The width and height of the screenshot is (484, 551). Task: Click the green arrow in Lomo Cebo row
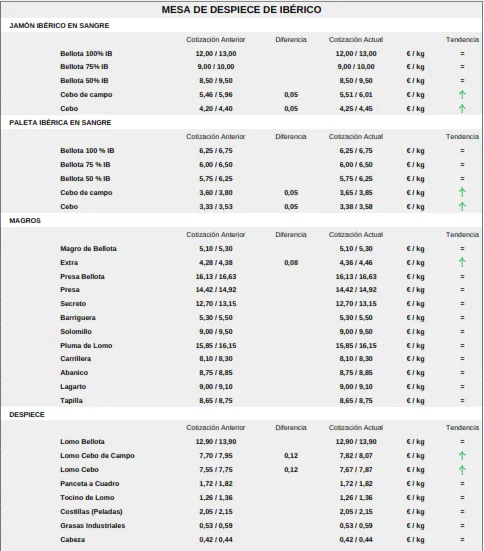click(462, 469)
